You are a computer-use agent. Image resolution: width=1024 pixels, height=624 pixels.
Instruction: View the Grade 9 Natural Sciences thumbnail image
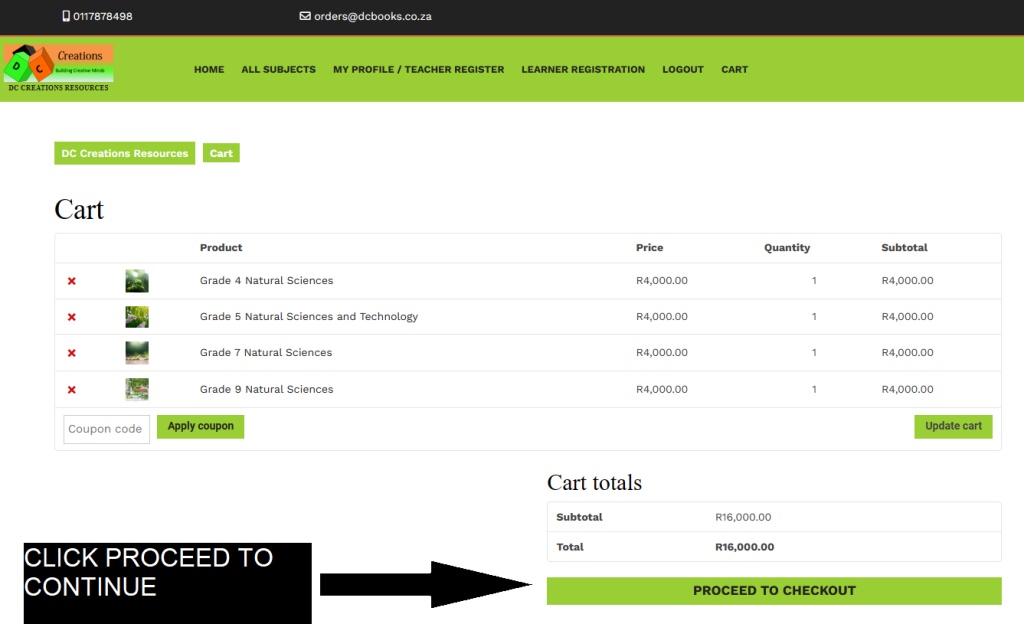136,389
